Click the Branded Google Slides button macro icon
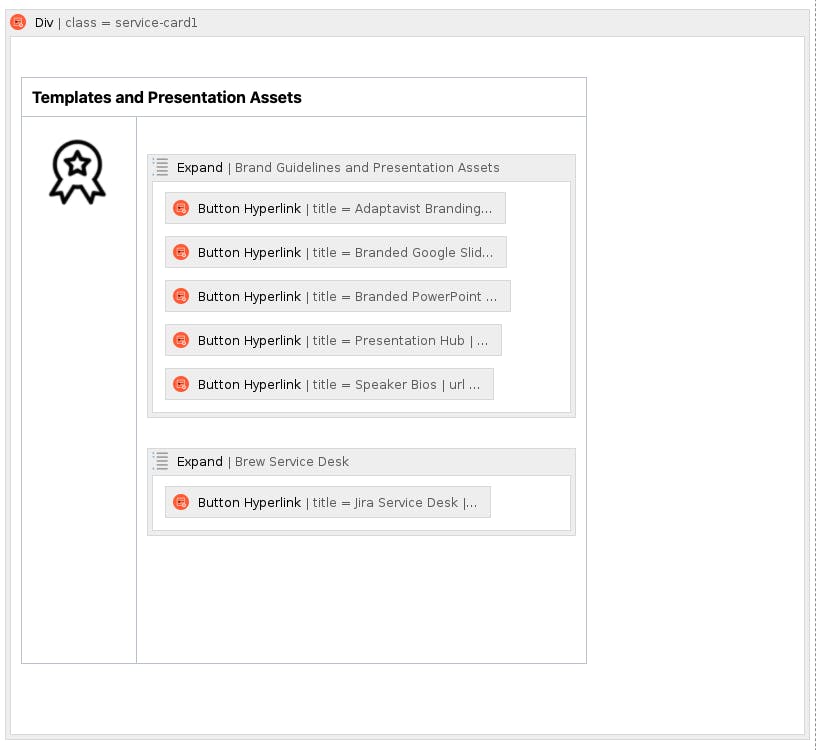This screenshot has height=750, width=816. 181,252
